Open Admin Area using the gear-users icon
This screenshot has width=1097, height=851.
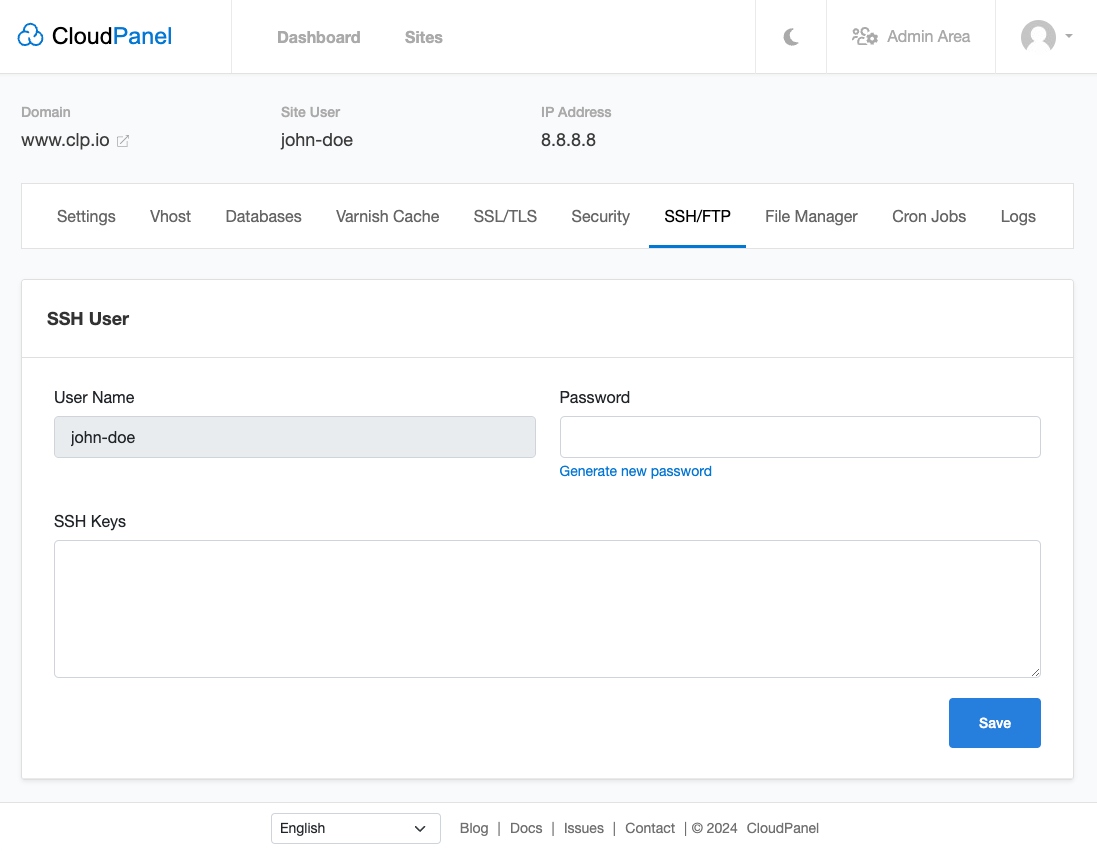pyautogui.click(x=863, y=36)
